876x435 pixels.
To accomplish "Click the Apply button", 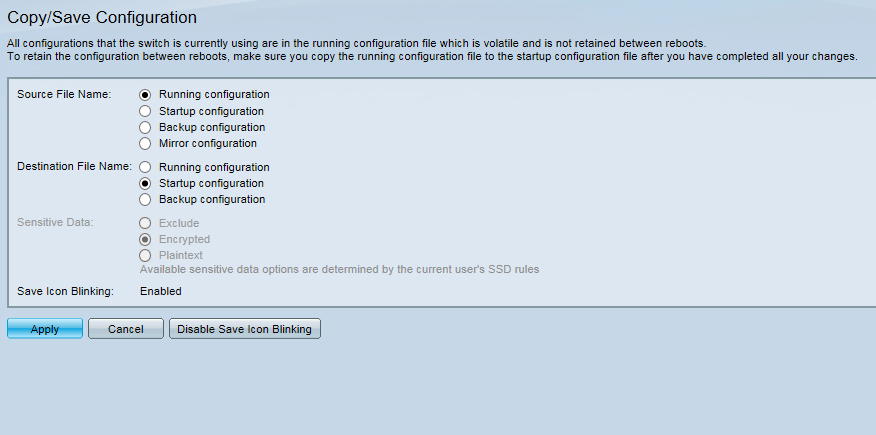I will point(45,329).
